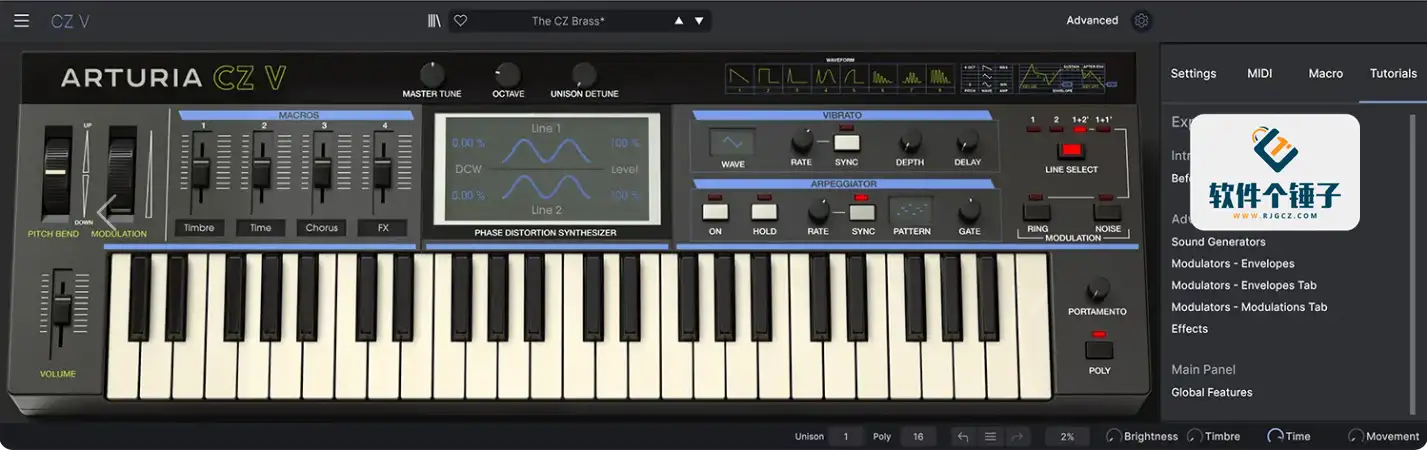Screen dimensions: 1427x450
Task: Open the settings gear icon
Action: [x=1141, y=20]
